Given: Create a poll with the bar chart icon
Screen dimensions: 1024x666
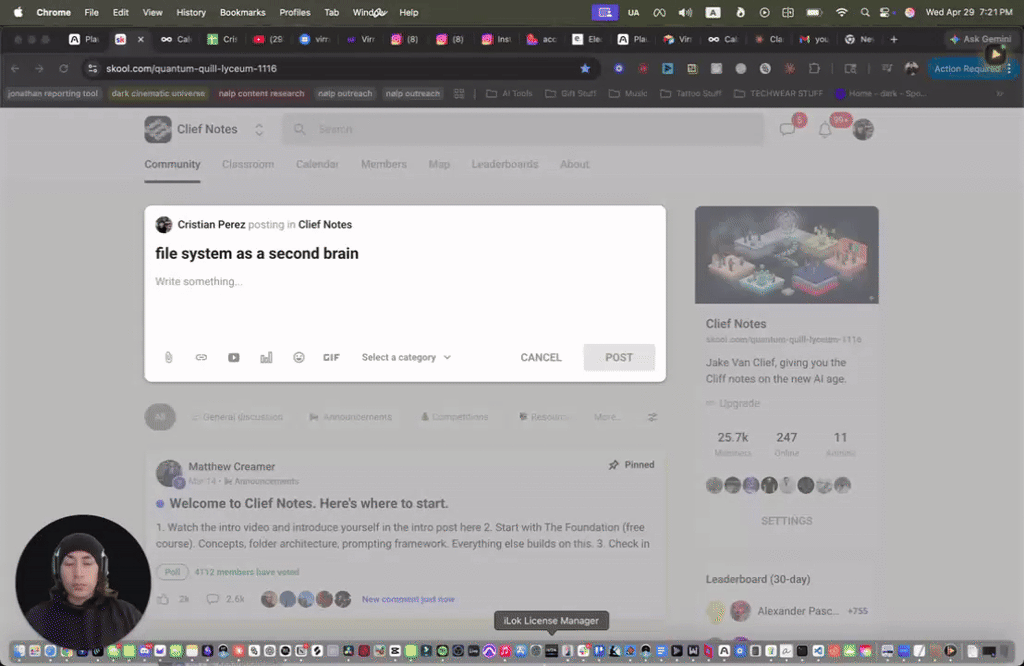Looking at the screenshot, I should tap(266, 357).
